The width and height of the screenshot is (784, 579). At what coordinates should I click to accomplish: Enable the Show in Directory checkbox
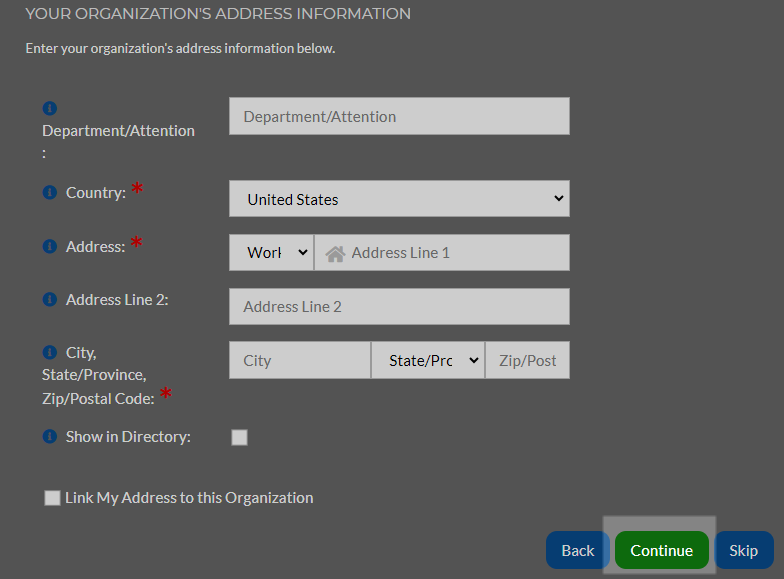click(x=240, y=437)
